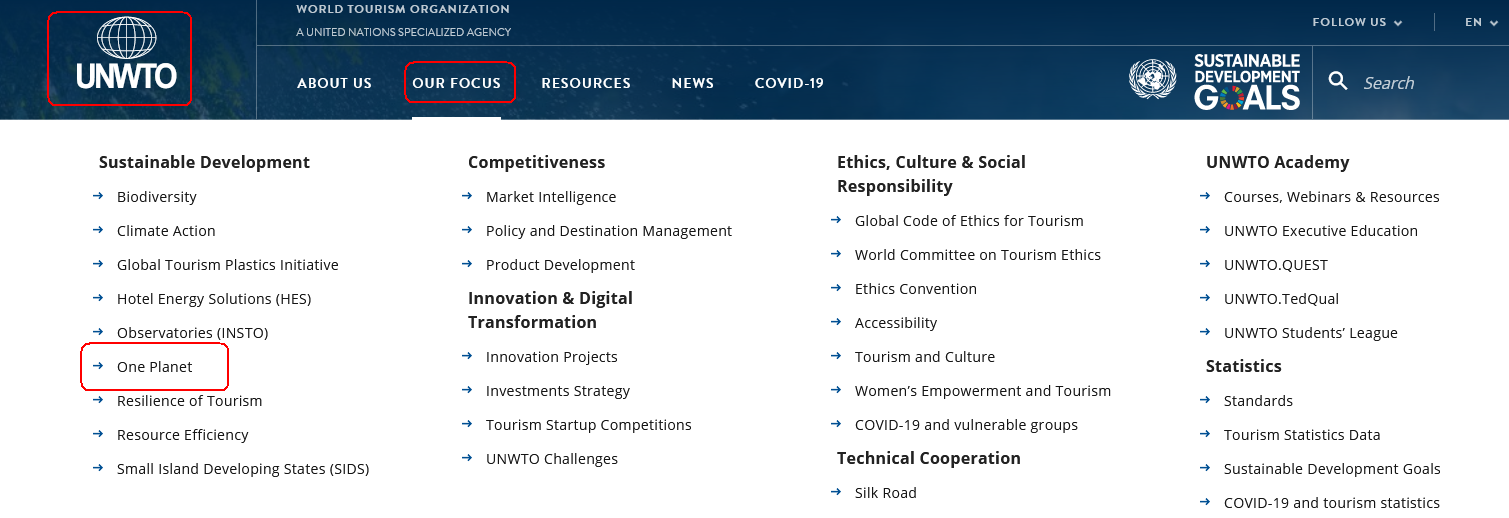Image resolution: width=1509 pixels, height=518 pixels.
Task: Open World Committee on Tourism Ethics
Action: pos(978,255)
